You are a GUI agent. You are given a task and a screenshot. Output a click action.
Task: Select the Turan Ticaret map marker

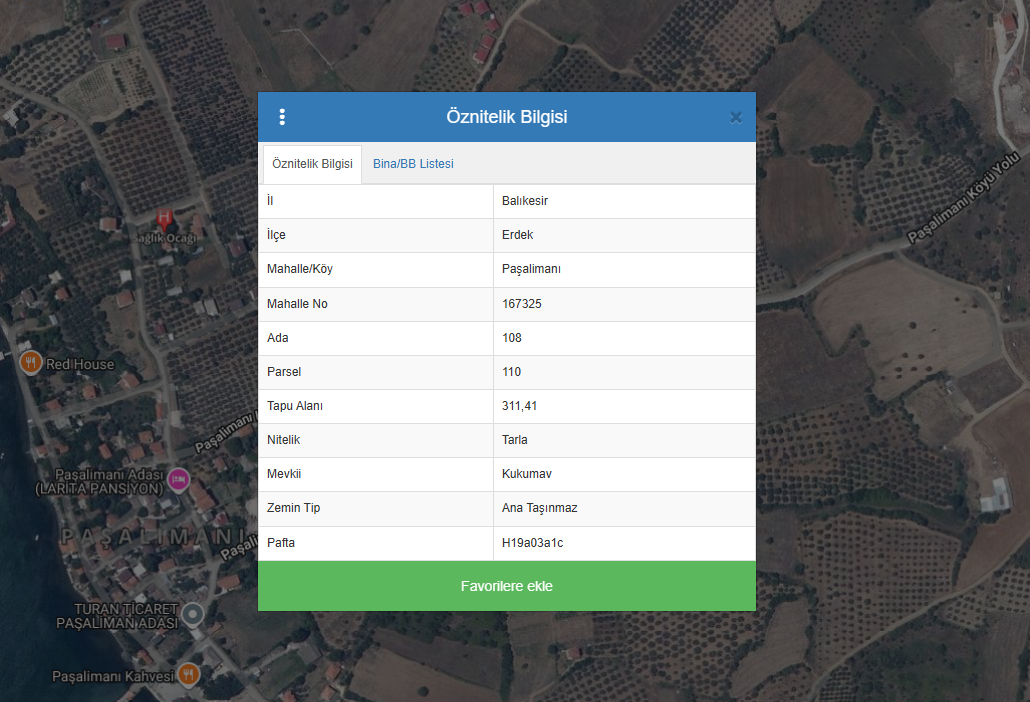193,612
